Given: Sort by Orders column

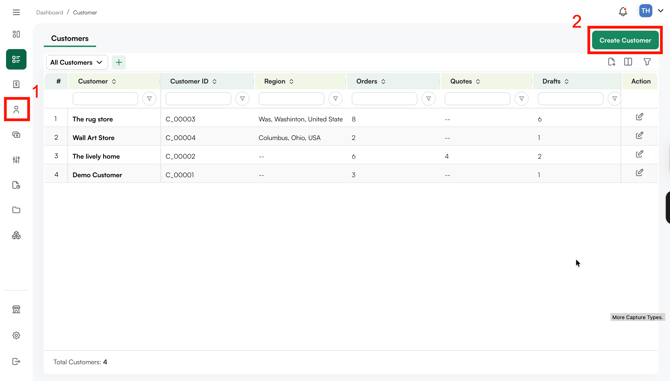Looking at the screenshot, I should pyautogui.click(x=383, y=81).
